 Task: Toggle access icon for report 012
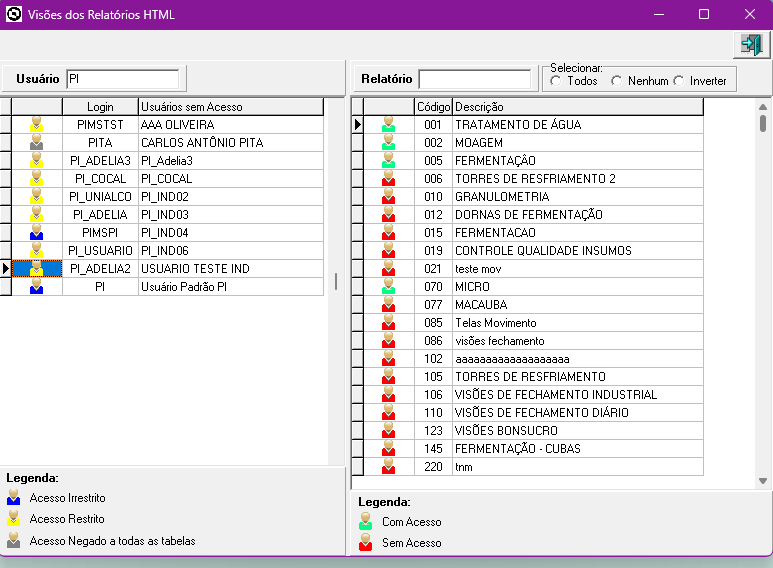point(388,214)
